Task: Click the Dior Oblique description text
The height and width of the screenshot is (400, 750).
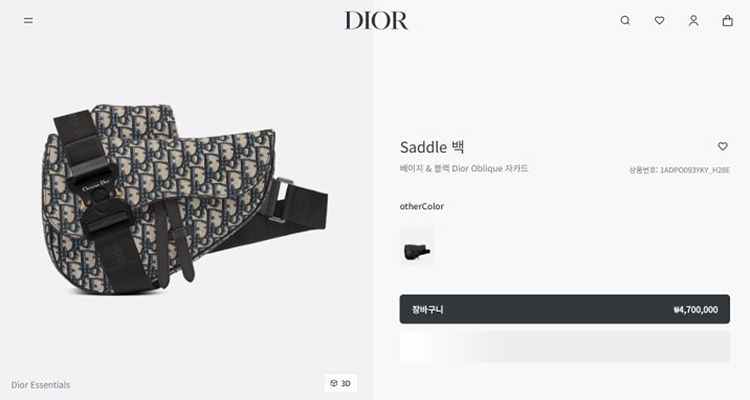Action: point(464,168)
